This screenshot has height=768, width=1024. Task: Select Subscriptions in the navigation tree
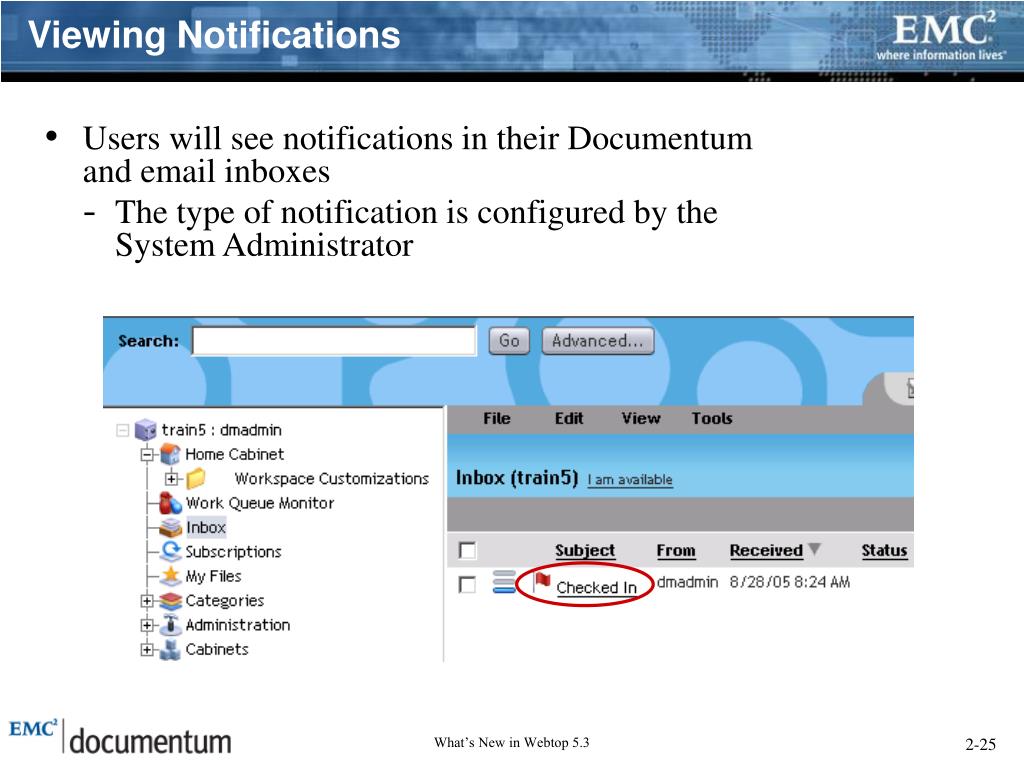[x=233, y=552]
